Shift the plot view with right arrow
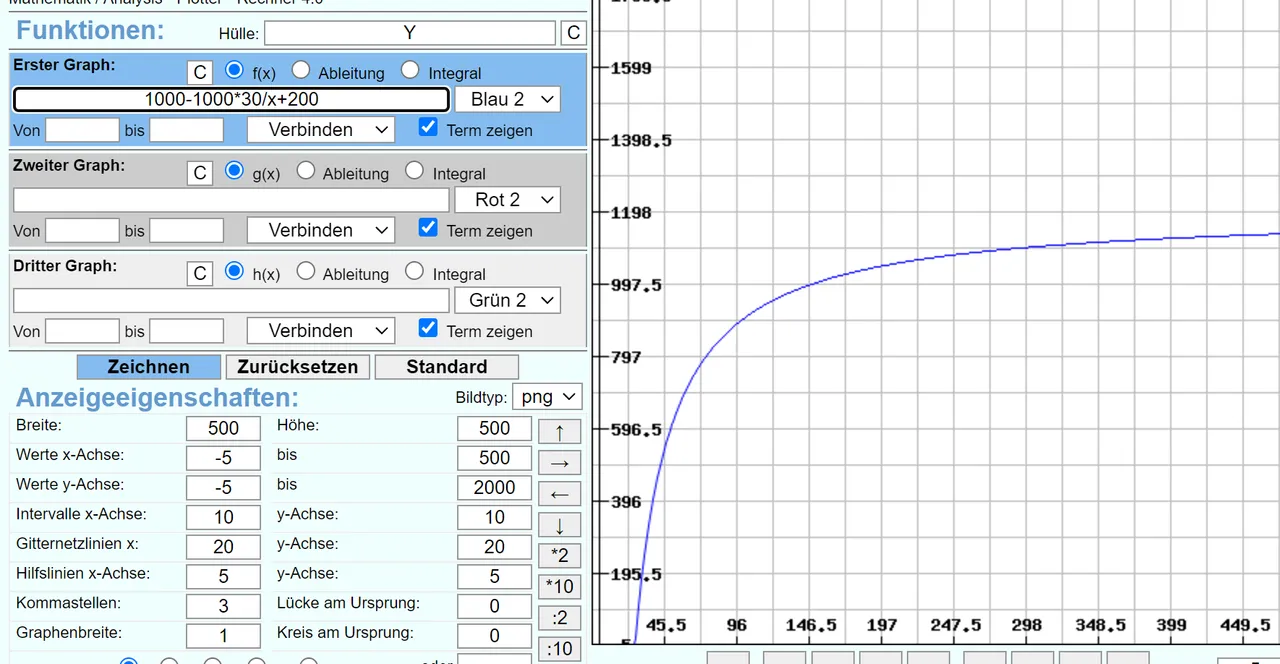1280x664 pixels. [x=560, y=463]
